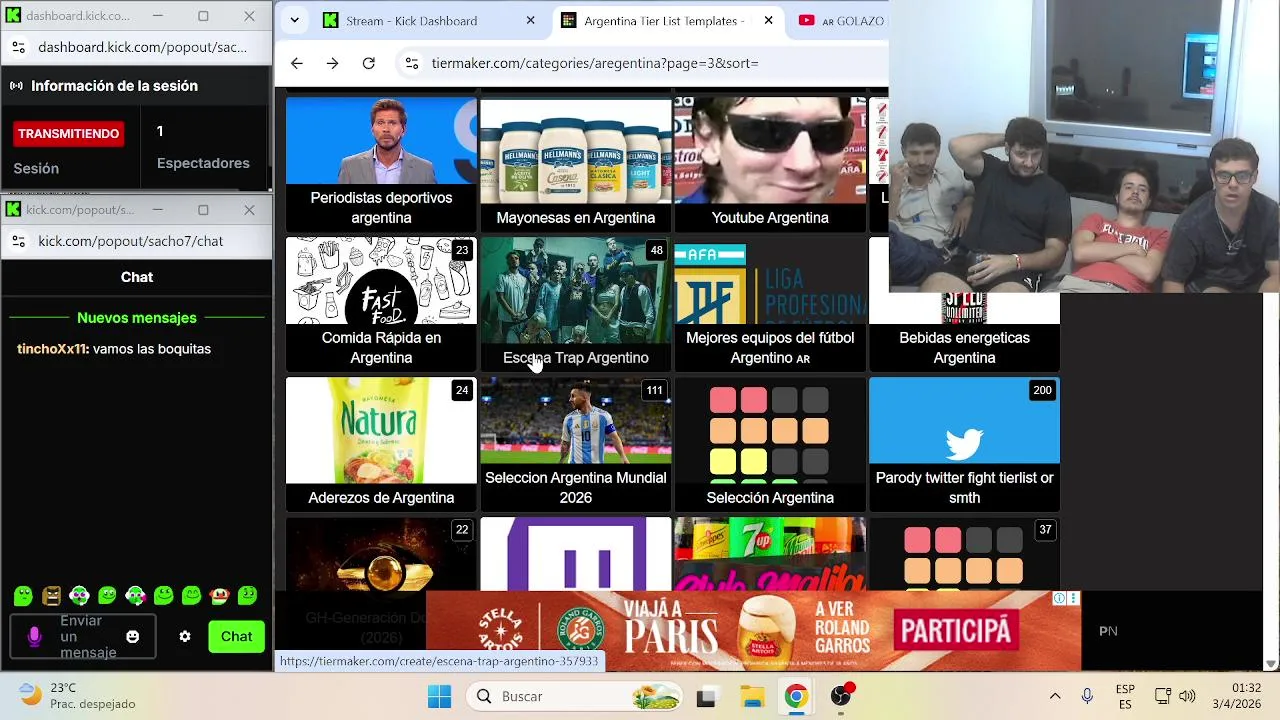Reload the tiermaker page
The image size is (1280, 720).
[x=368, y=63]
